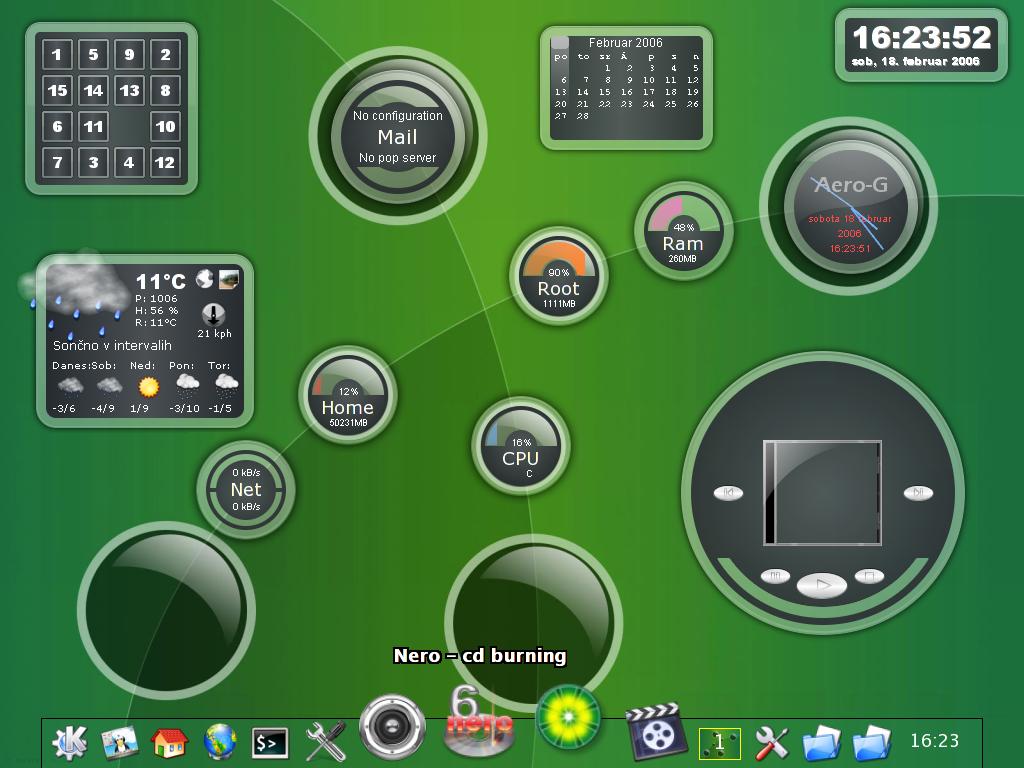The height and width of the screenshot is (768, 1024).
Task: Move puzzle tile 12
Action: [165, 162]
